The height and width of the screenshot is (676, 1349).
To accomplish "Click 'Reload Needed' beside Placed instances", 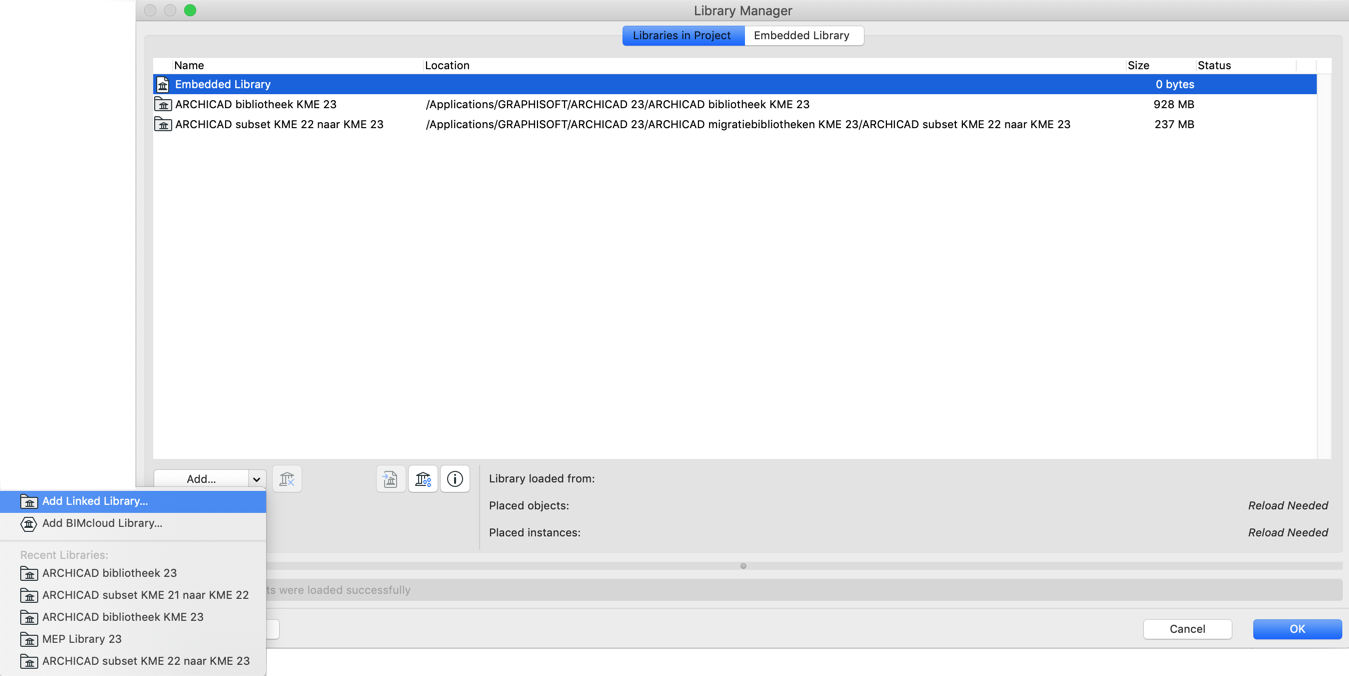I will pos(1288,533).
